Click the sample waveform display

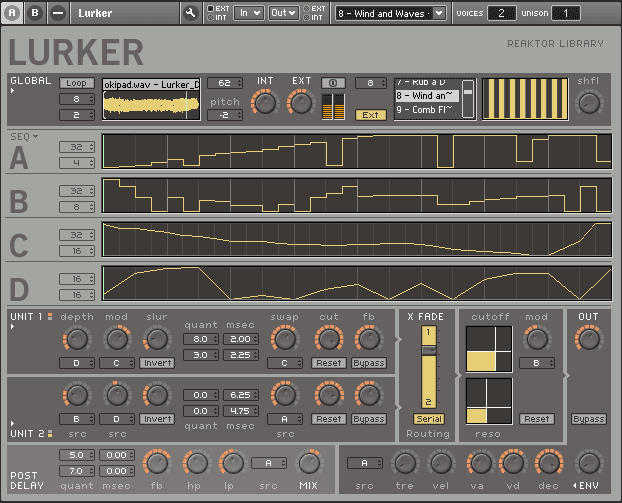[x=151, y=105]
